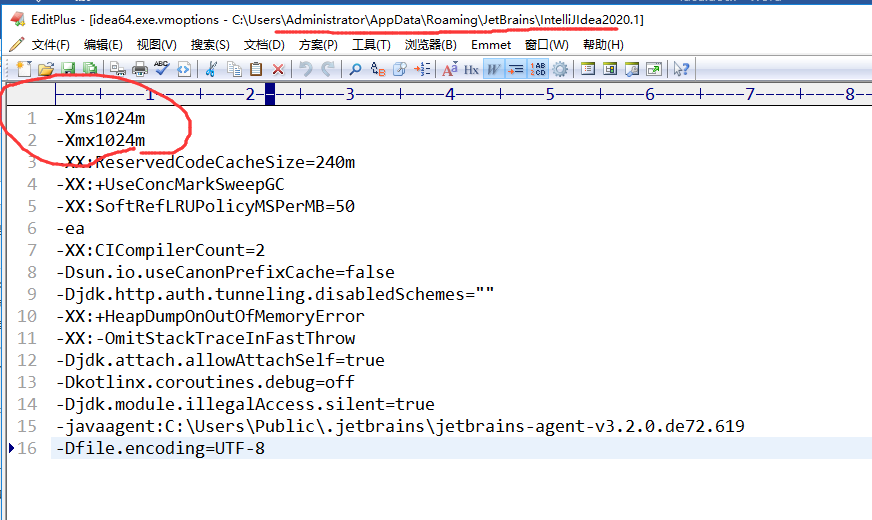This screenshot has height=520, width=872.
Task: Click the illegalAccess.silent=true line
Action: pos(245,404)
